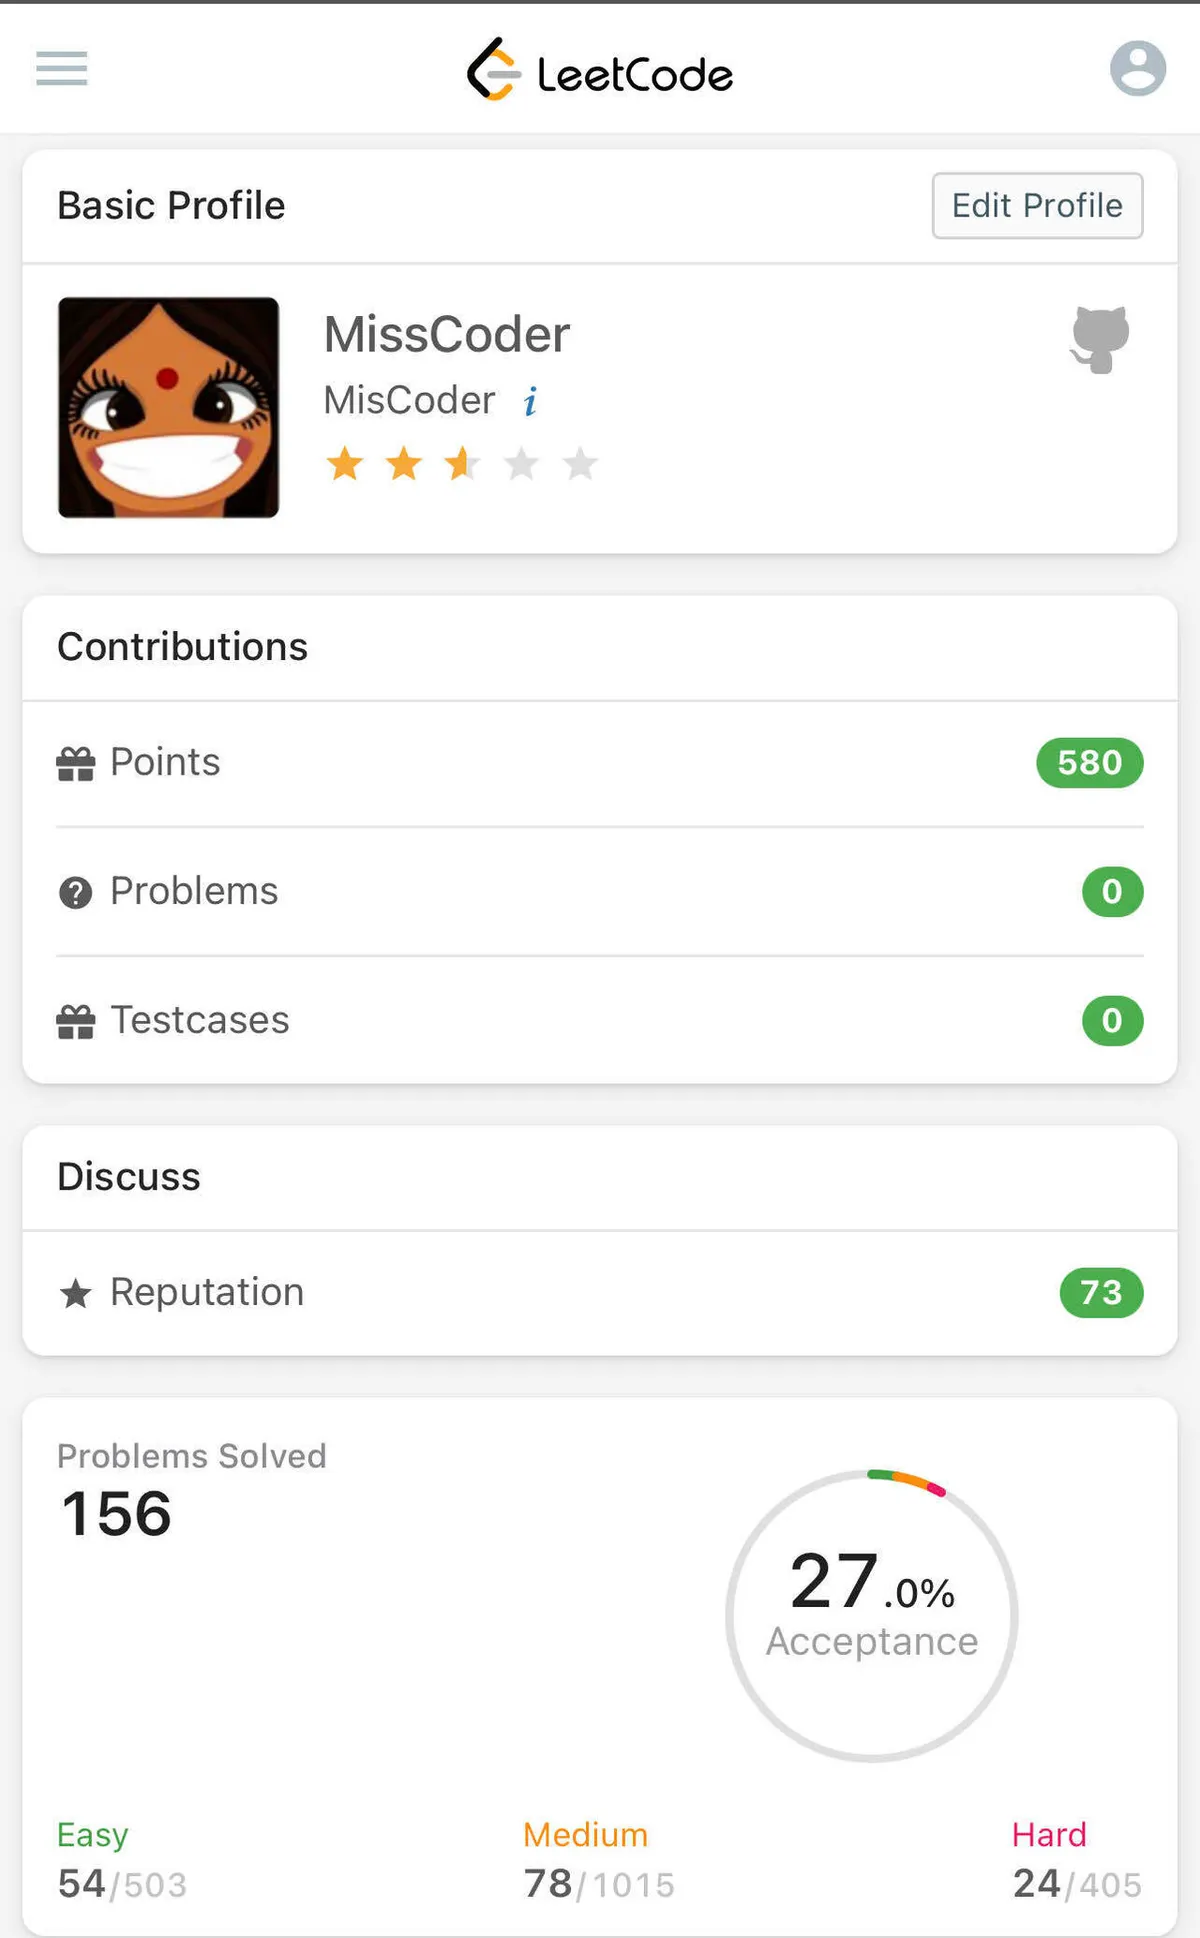
Task: Click the 73 reputation badge
Action: pos(1100,1293)
